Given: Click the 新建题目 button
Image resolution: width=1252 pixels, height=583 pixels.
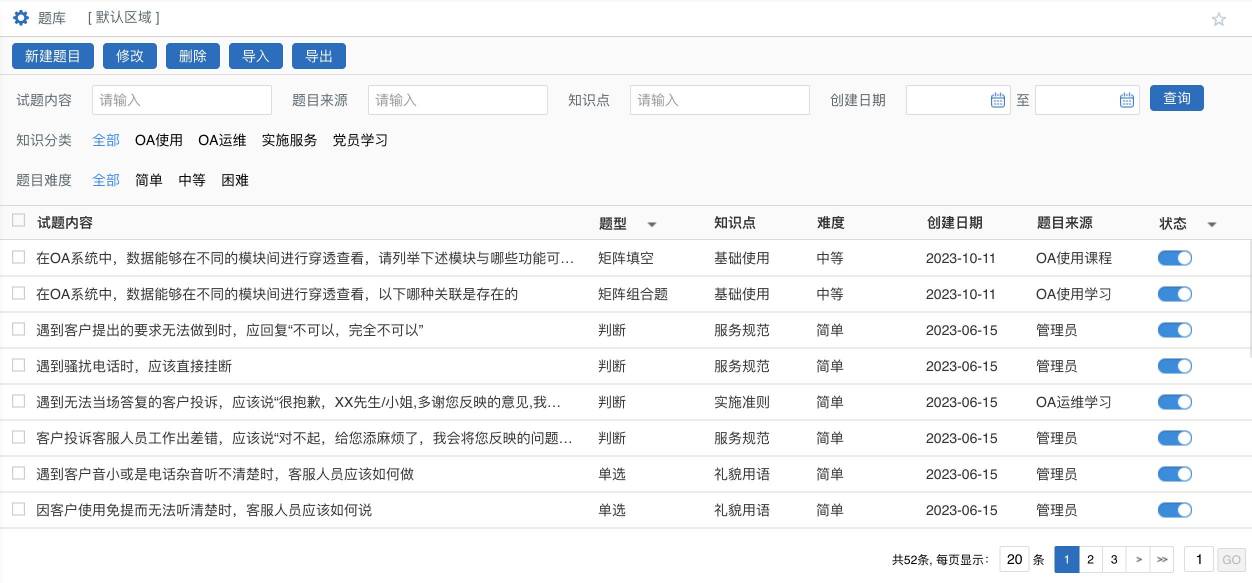Looking at the screenshot, I should (53, 56).
